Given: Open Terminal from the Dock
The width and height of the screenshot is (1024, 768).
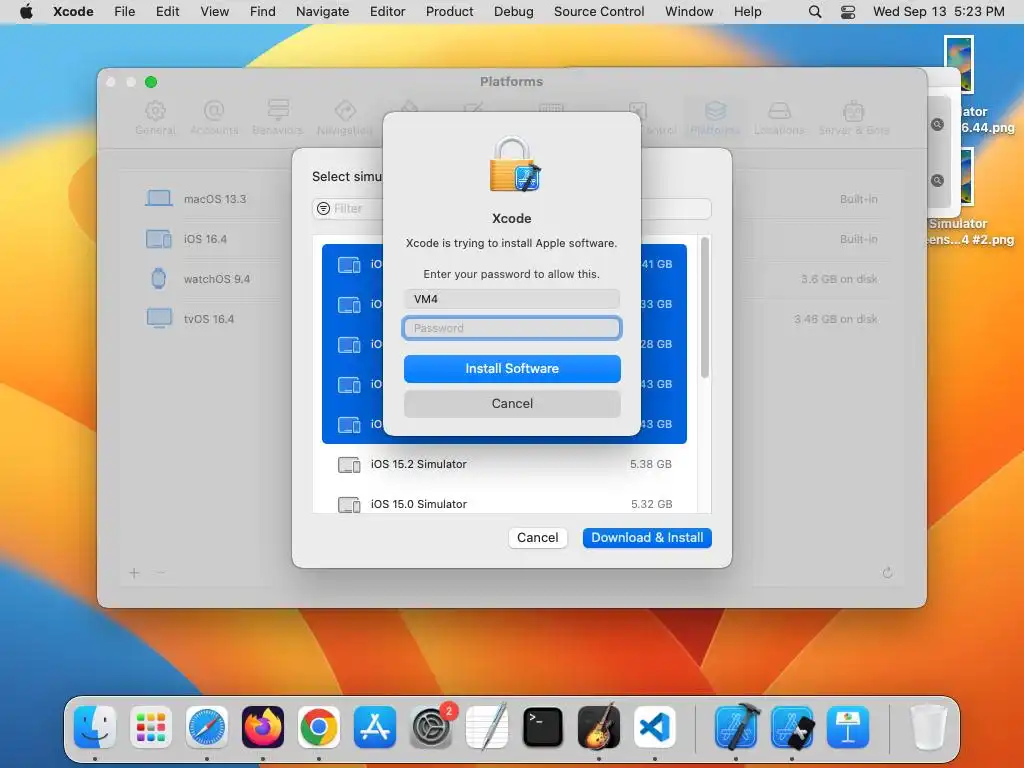Looking at the screenshot, I should 543,727.
